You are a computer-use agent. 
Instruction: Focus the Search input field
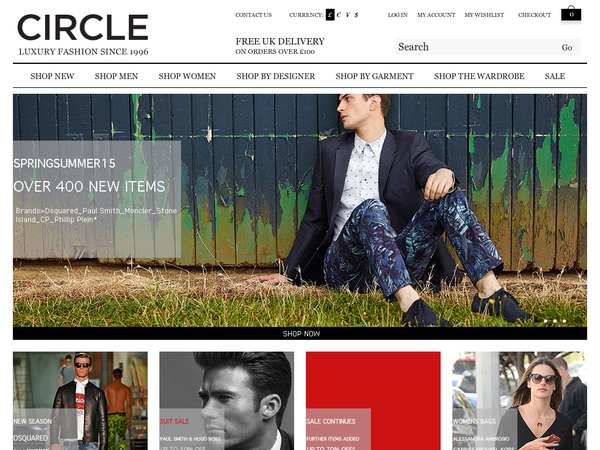pyautogui.click(x=476, y=47)
